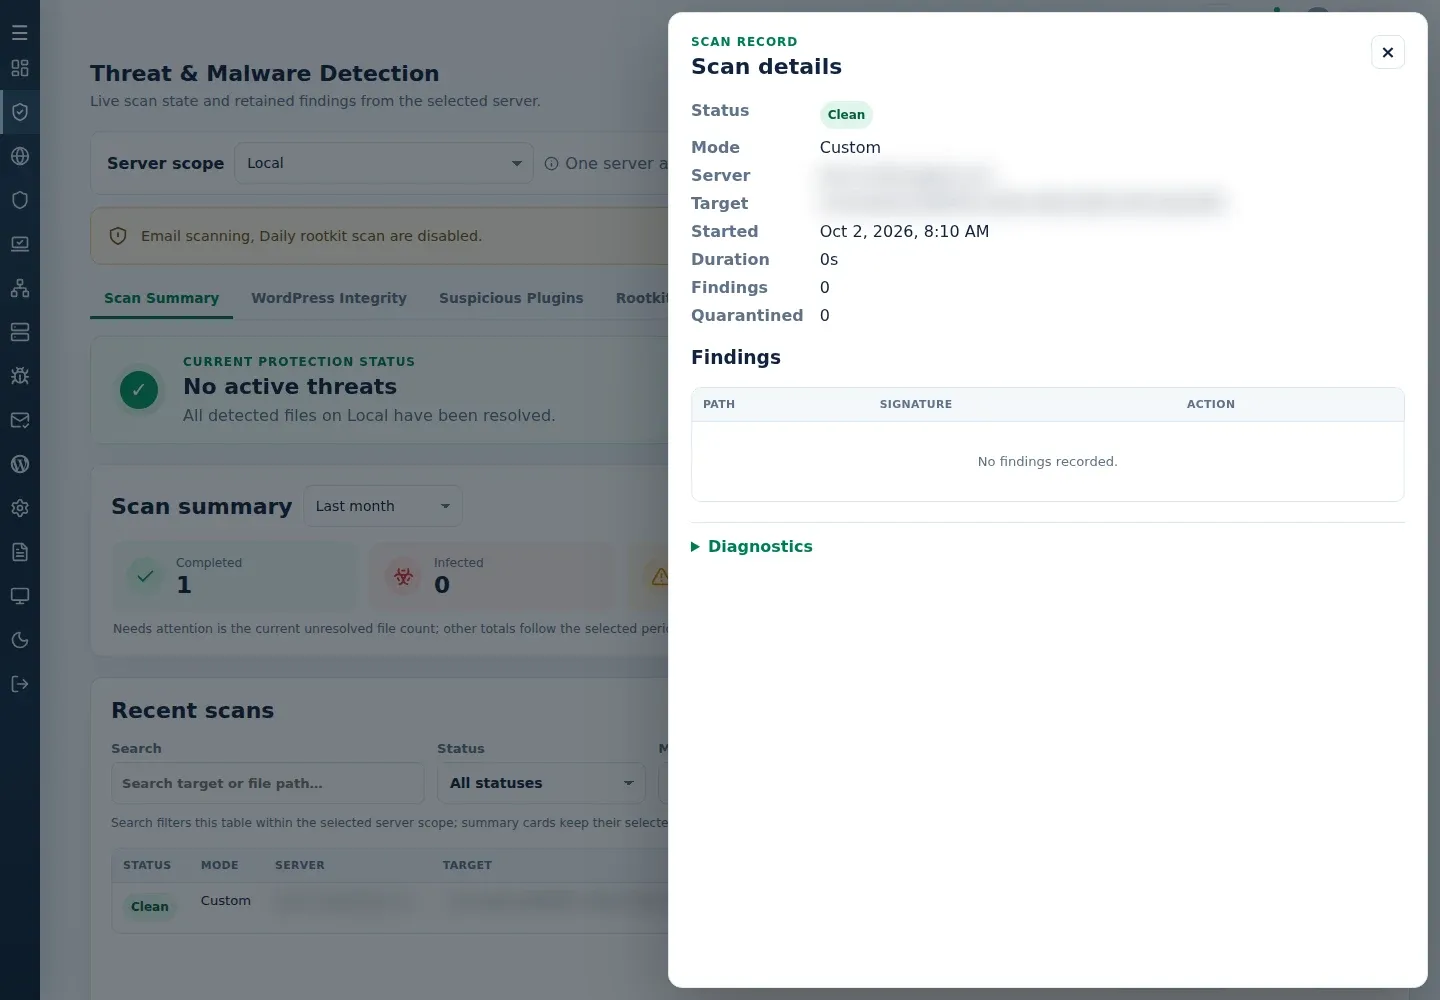Open the All statuses filter dropdown
This screenshot has height=1000, width=1440.
(542, 783)
